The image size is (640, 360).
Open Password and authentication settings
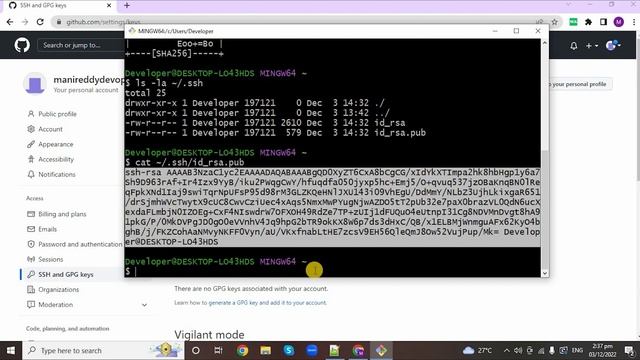coord(80,244)
